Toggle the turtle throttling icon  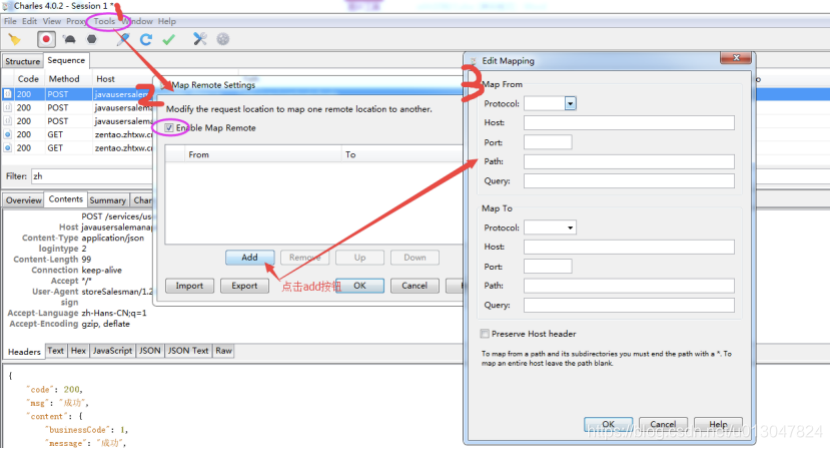coord(70,39)
